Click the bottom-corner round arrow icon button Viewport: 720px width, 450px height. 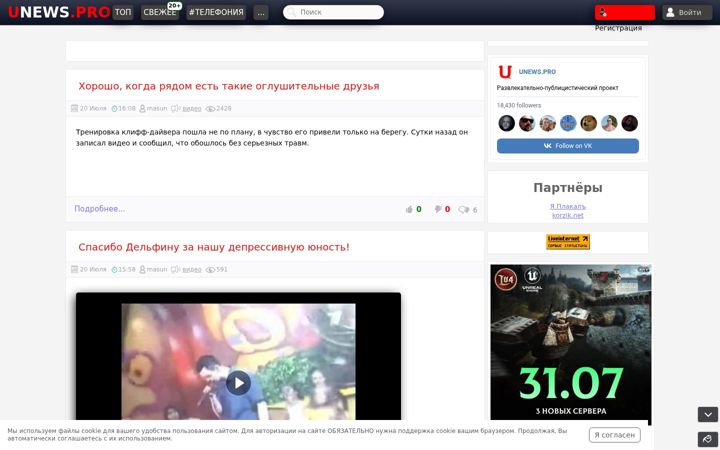coord(708,439)
